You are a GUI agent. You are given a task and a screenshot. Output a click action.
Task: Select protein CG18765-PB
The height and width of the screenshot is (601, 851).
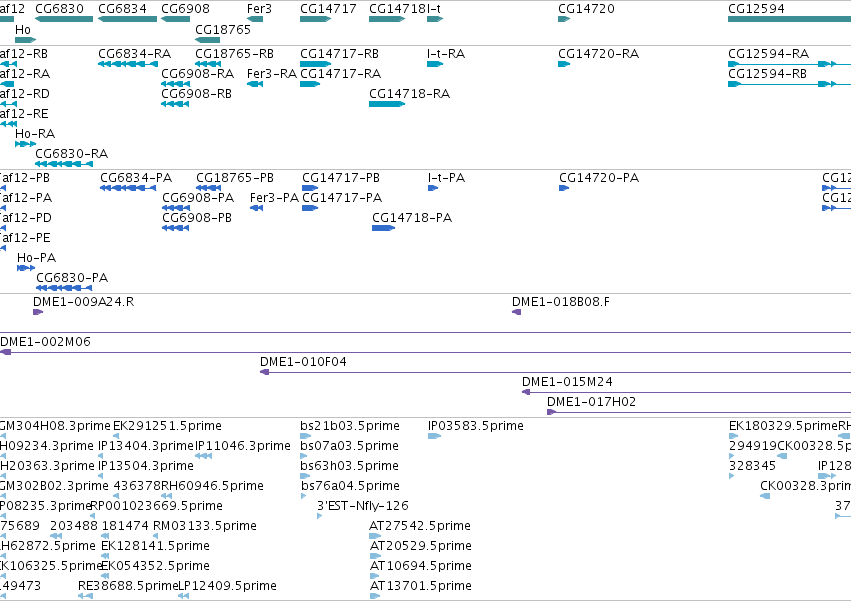coord(208,188)
